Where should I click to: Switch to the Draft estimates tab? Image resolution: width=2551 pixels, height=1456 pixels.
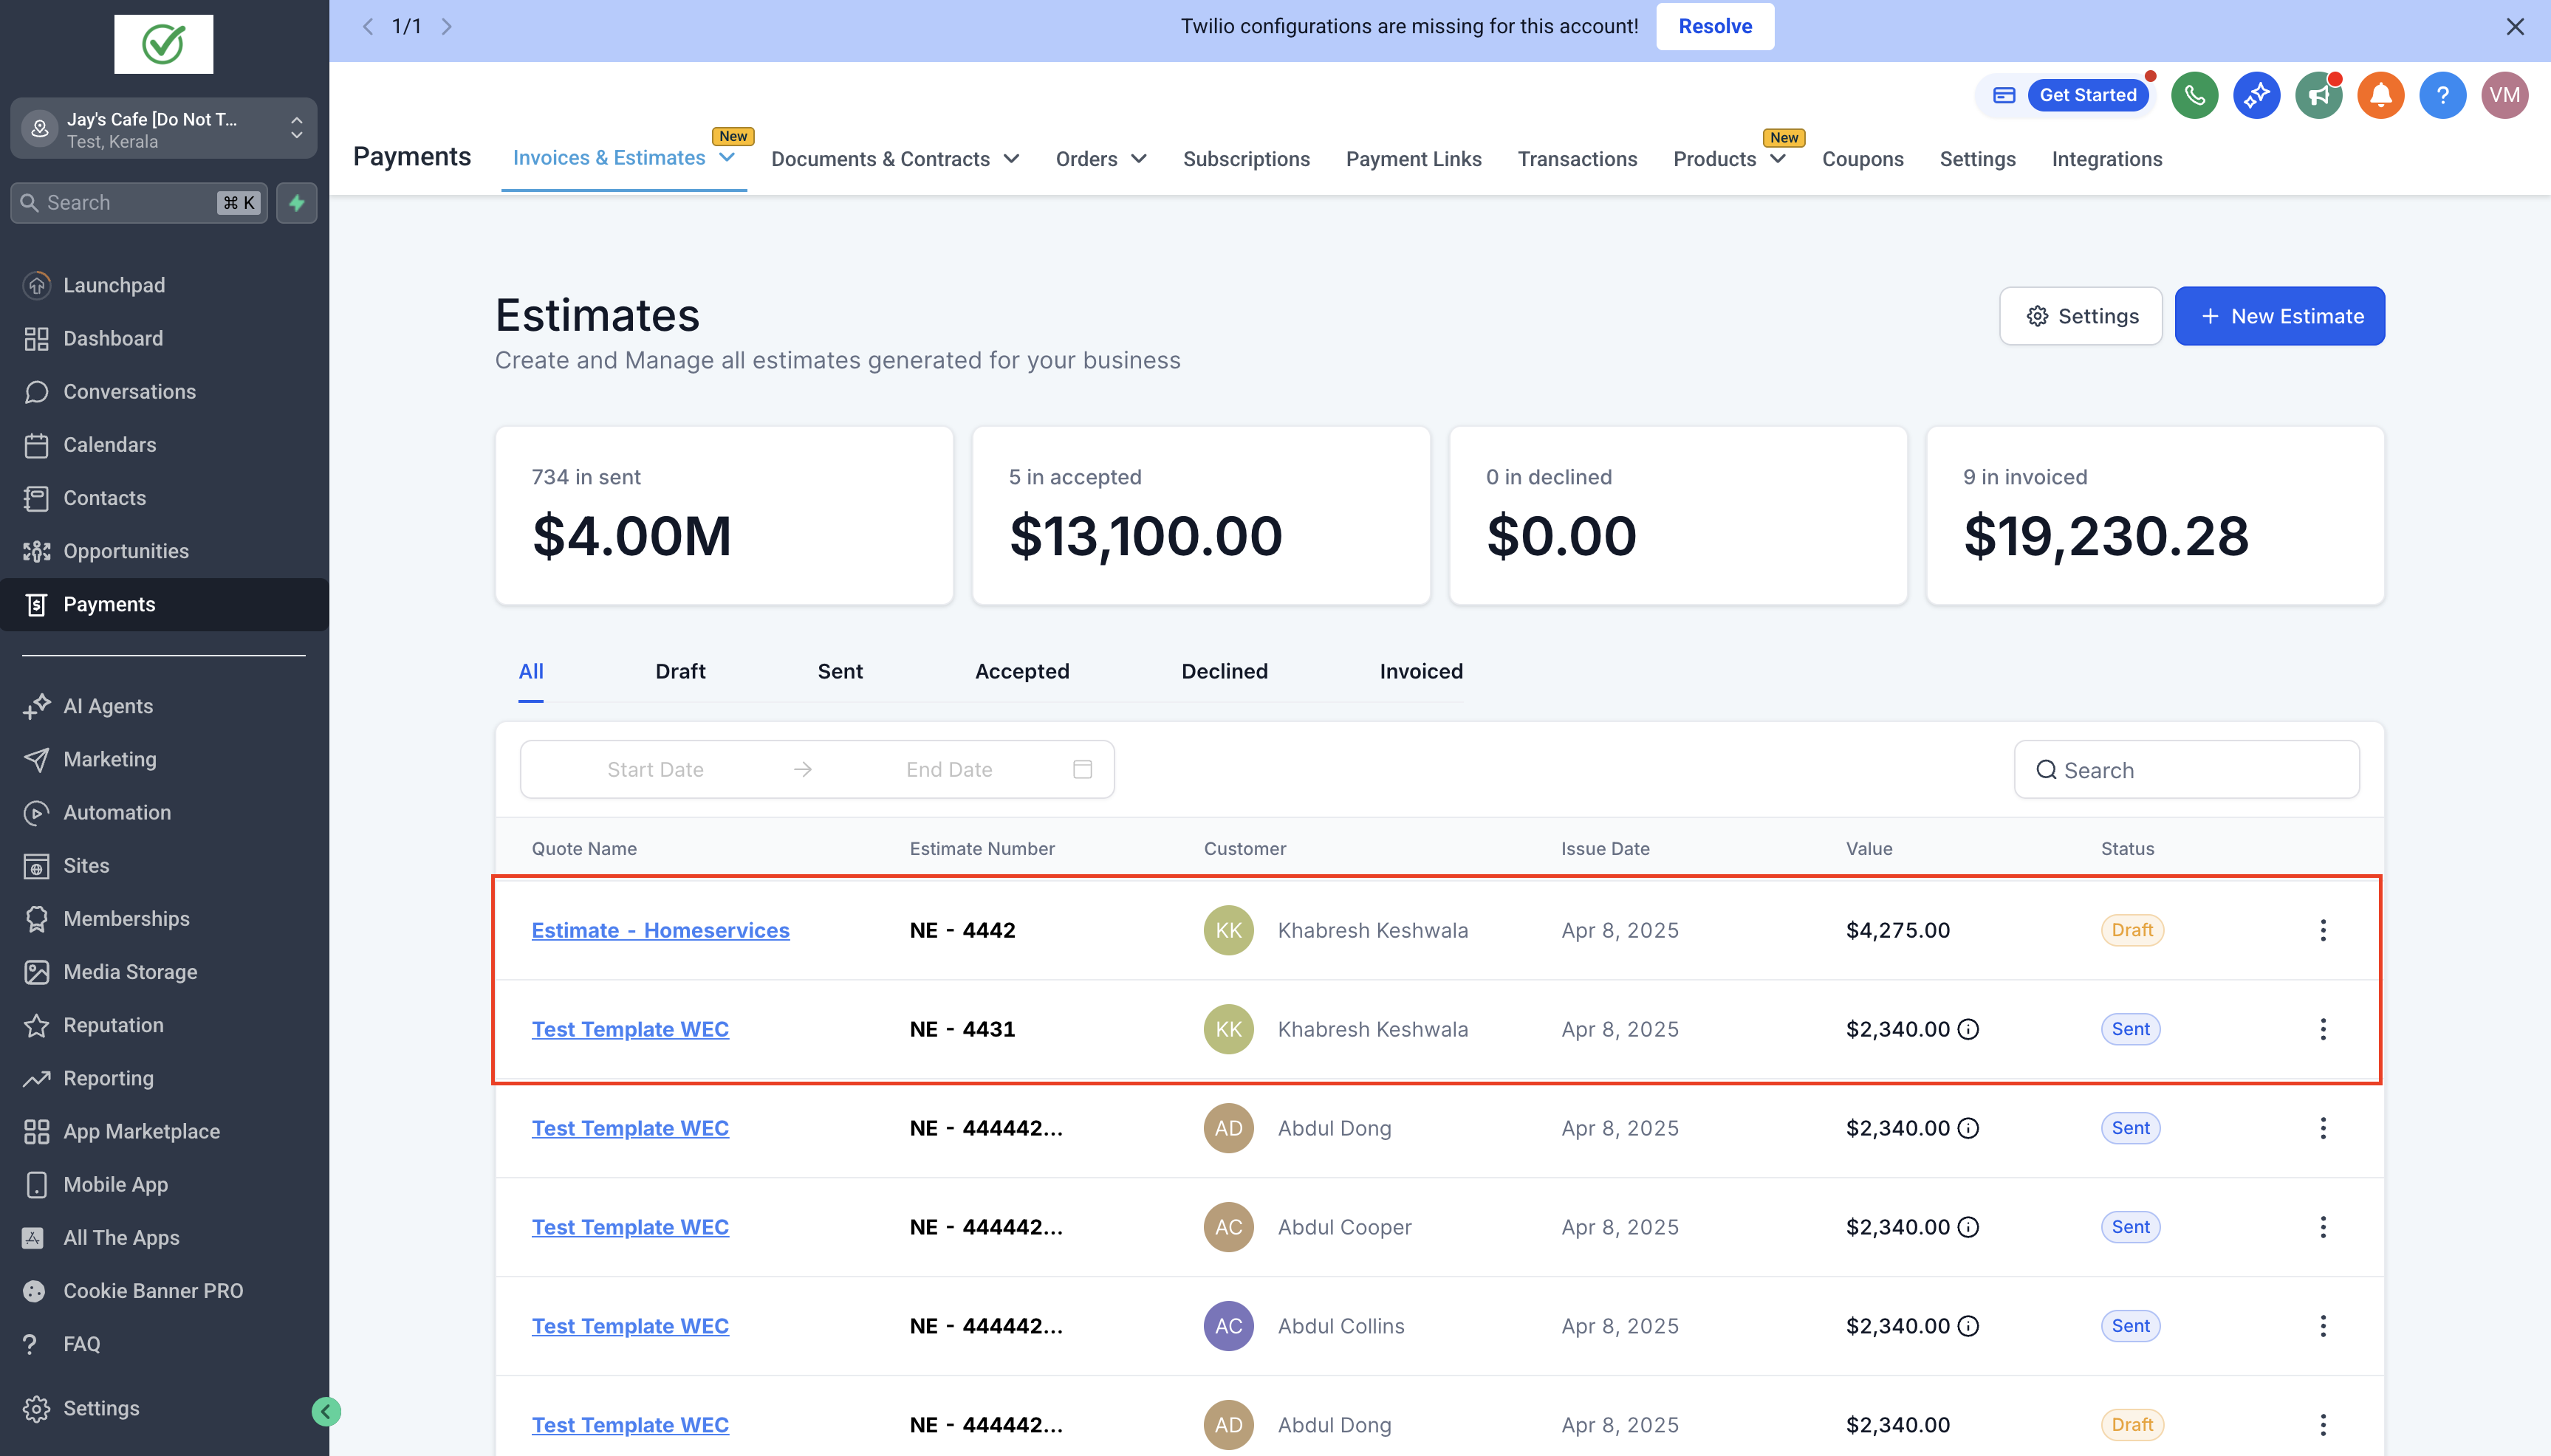[680, 671]
